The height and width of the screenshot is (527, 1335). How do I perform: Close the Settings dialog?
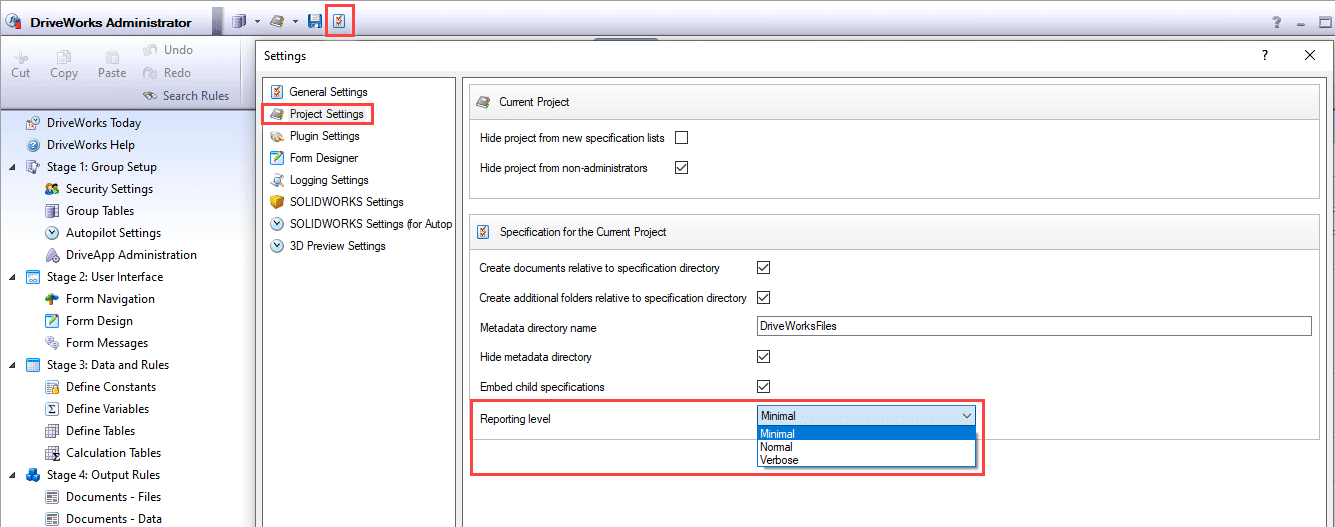[1310, 56]
